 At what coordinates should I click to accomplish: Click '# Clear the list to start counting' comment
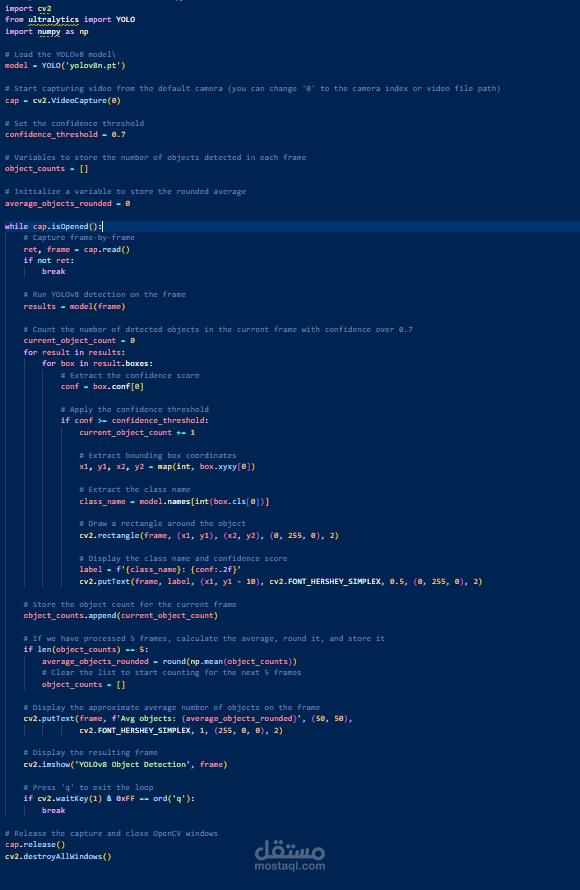click(171, 673)
